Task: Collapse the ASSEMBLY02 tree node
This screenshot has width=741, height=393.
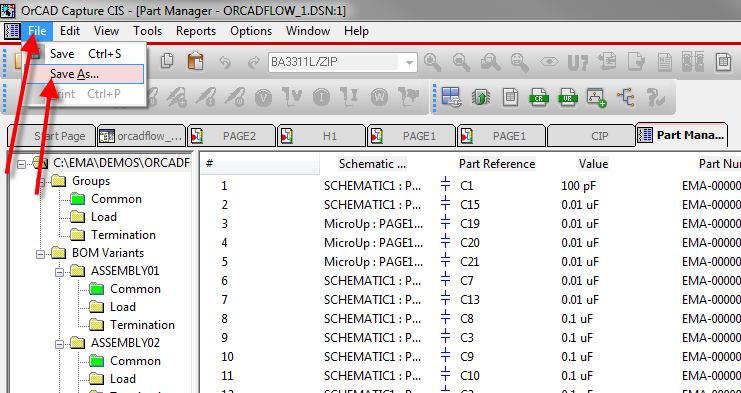Action: [x=59, y=343]
